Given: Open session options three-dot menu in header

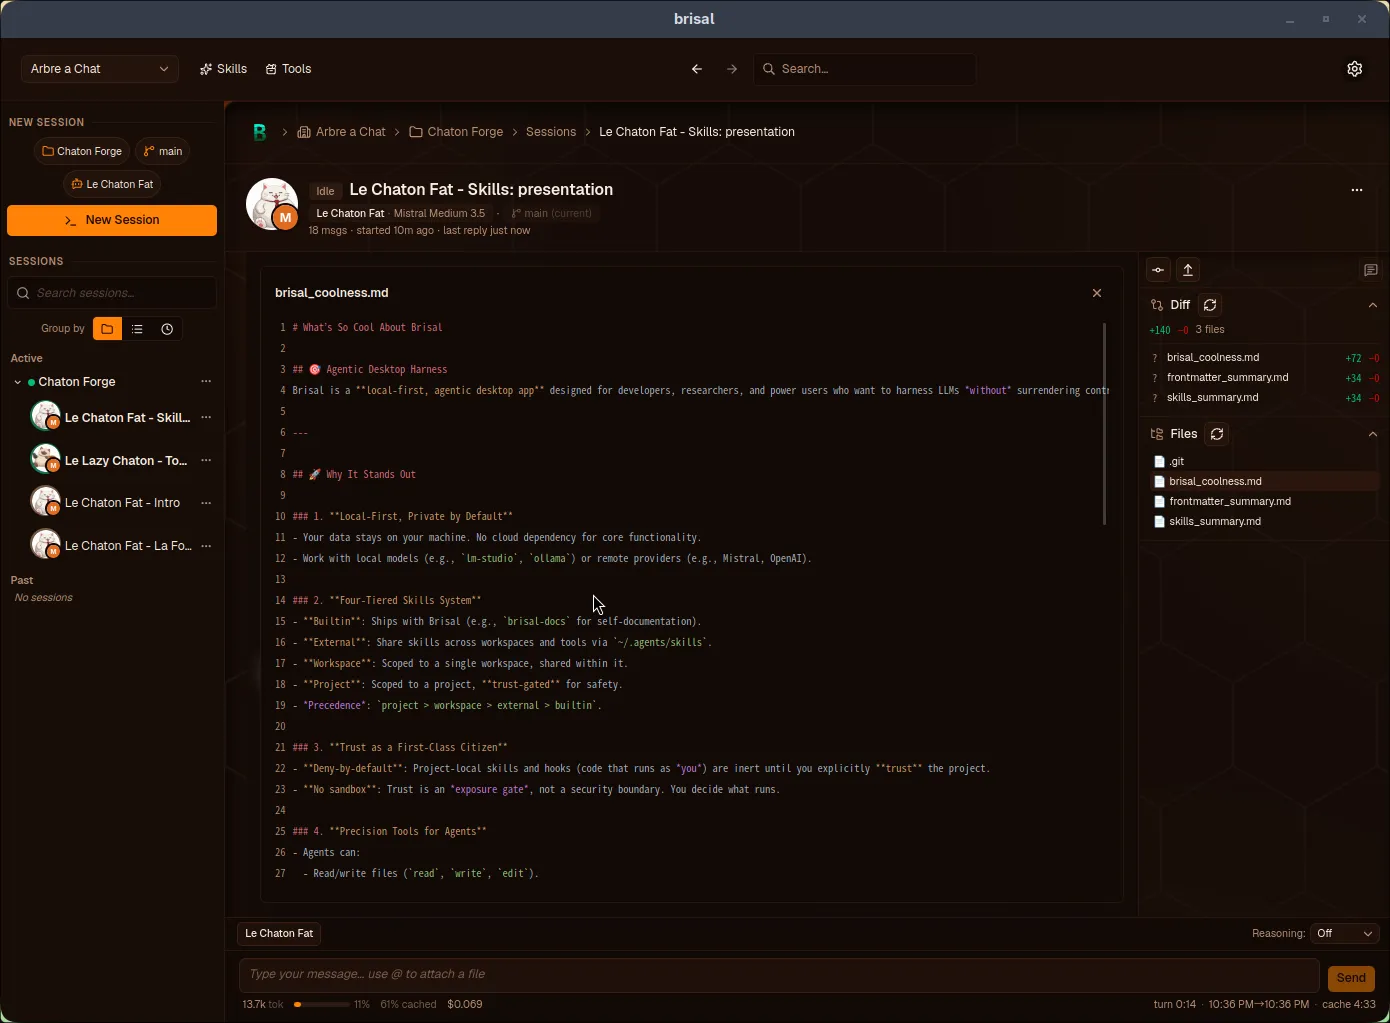Looking at the screenshot, I should point(1357,190).
